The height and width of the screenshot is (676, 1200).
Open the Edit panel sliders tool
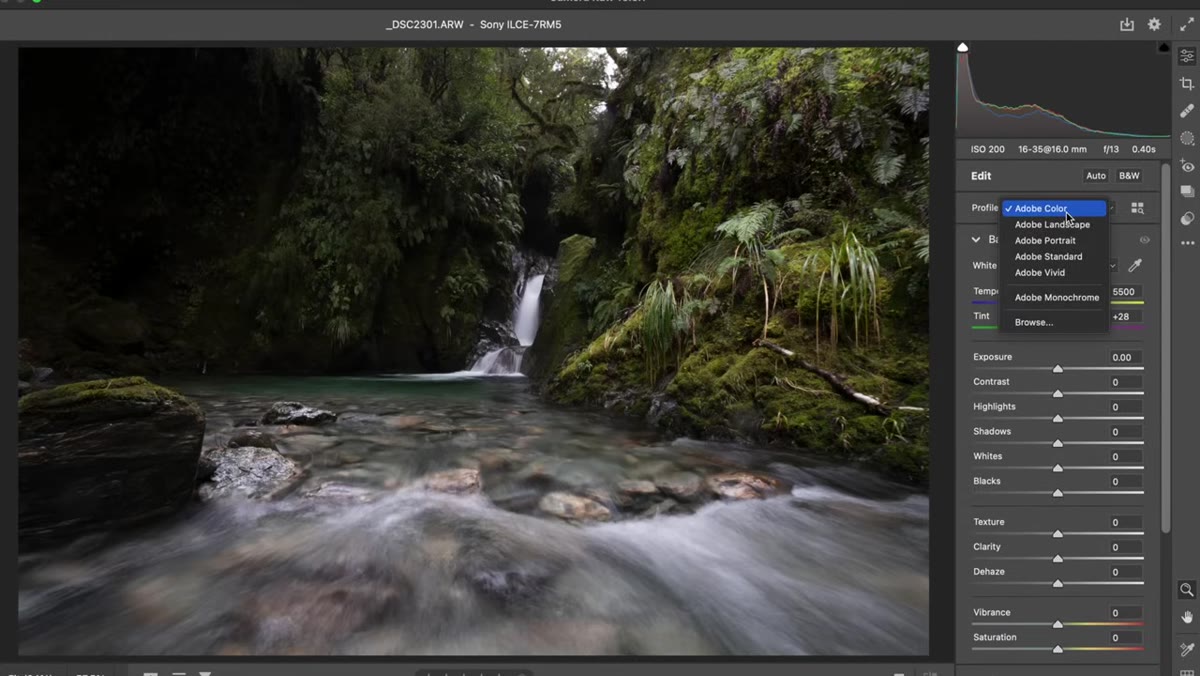click(x=1187, y=56)
